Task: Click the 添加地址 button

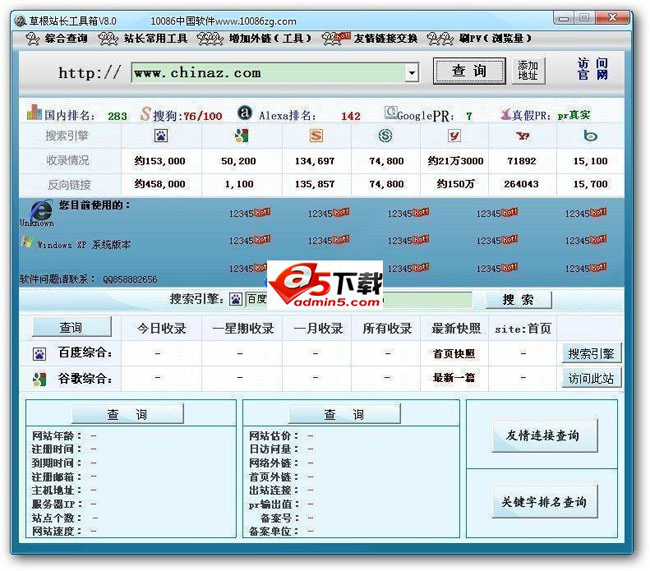Action: pyautogui.click(x=528, y=71)
